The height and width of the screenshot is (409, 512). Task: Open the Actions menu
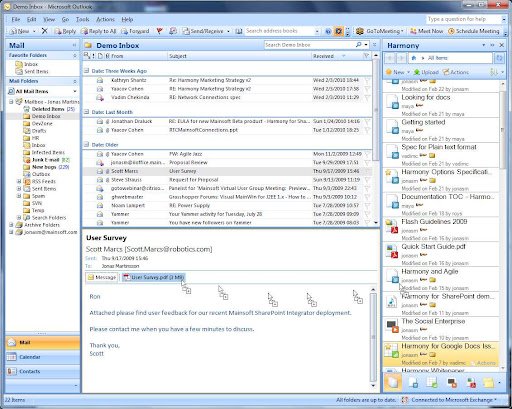105,19
